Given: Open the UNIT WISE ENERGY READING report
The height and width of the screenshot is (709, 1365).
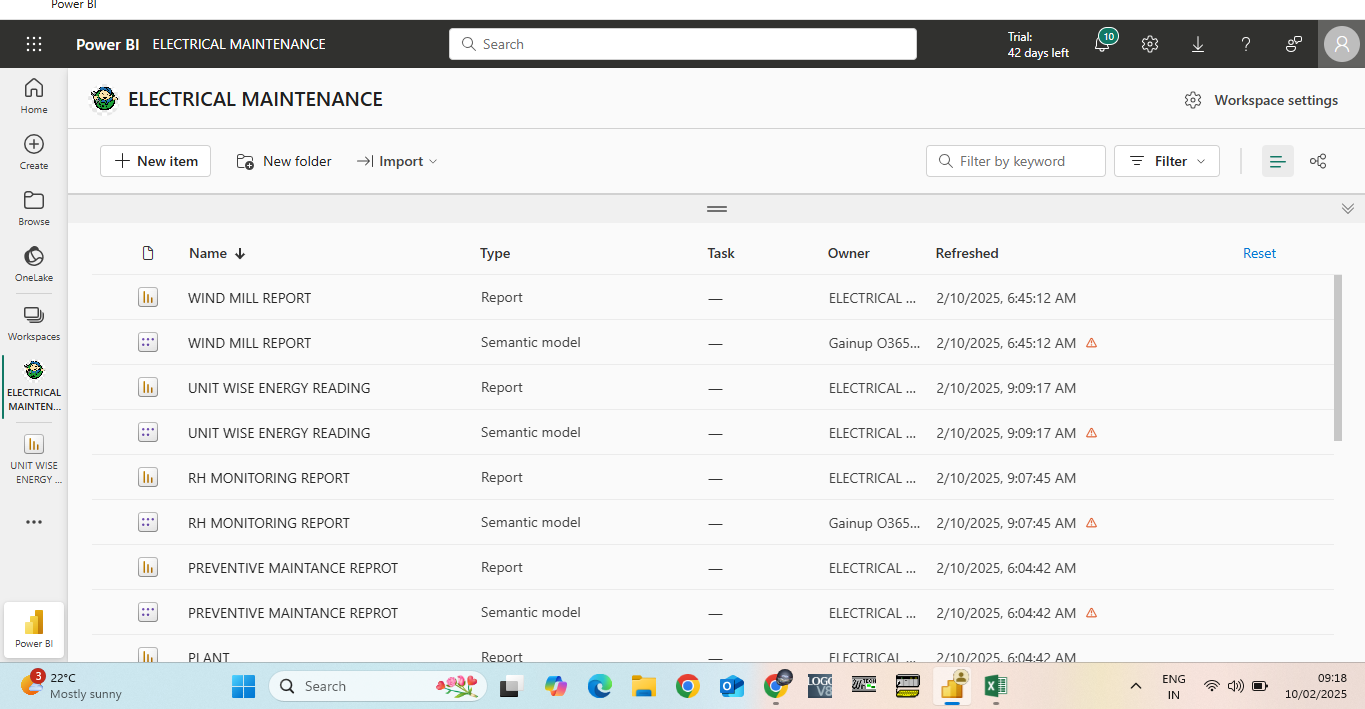Looking at the screenshot, I should (x=279, y=388).
